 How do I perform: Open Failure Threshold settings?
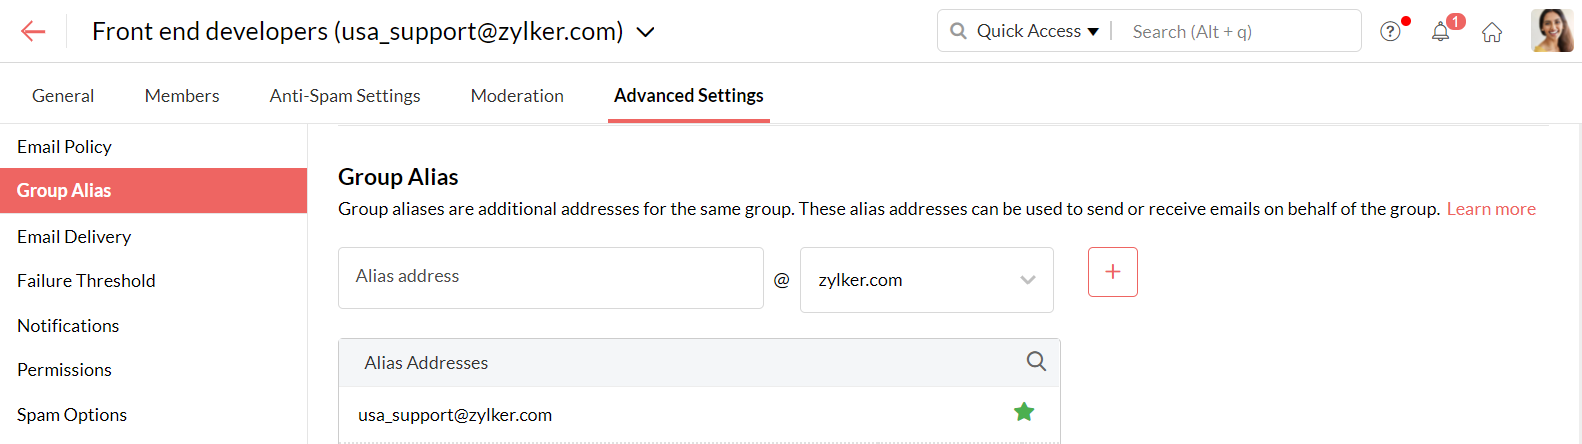pyautogui.click(x=86, y=281)
